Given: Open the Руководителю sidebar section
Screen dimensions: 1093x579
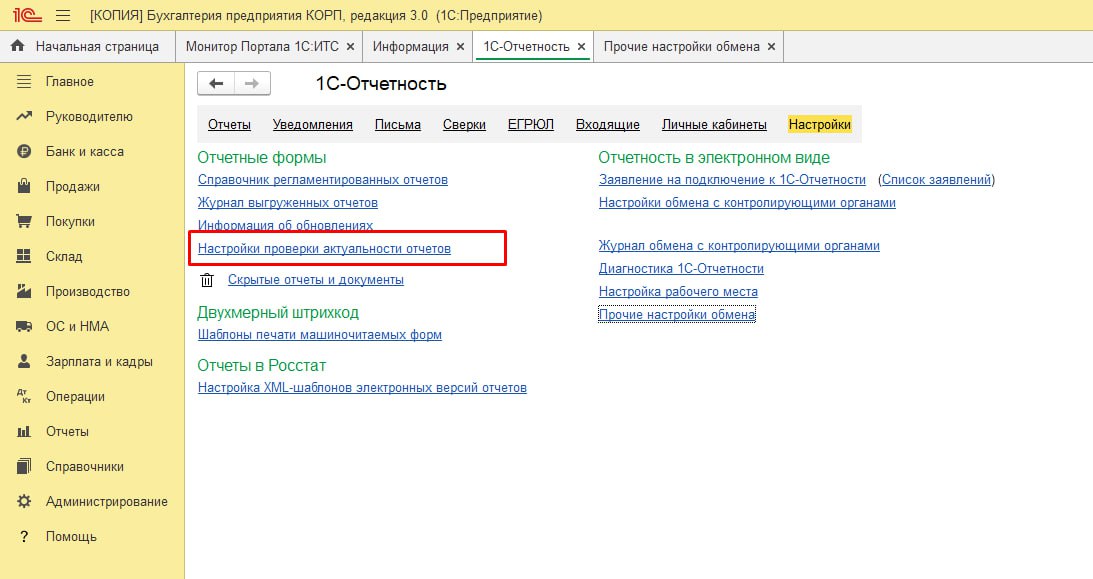Looking at the screenshot, I should 92,116.
